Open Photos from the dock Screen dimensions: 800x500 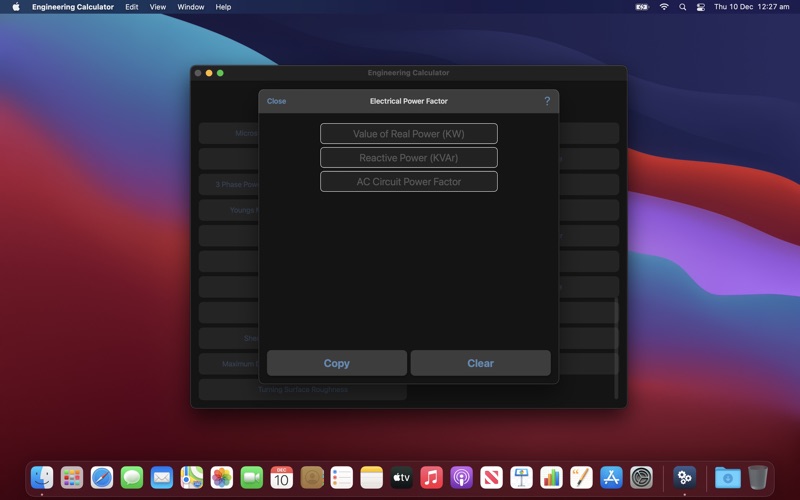222,478
